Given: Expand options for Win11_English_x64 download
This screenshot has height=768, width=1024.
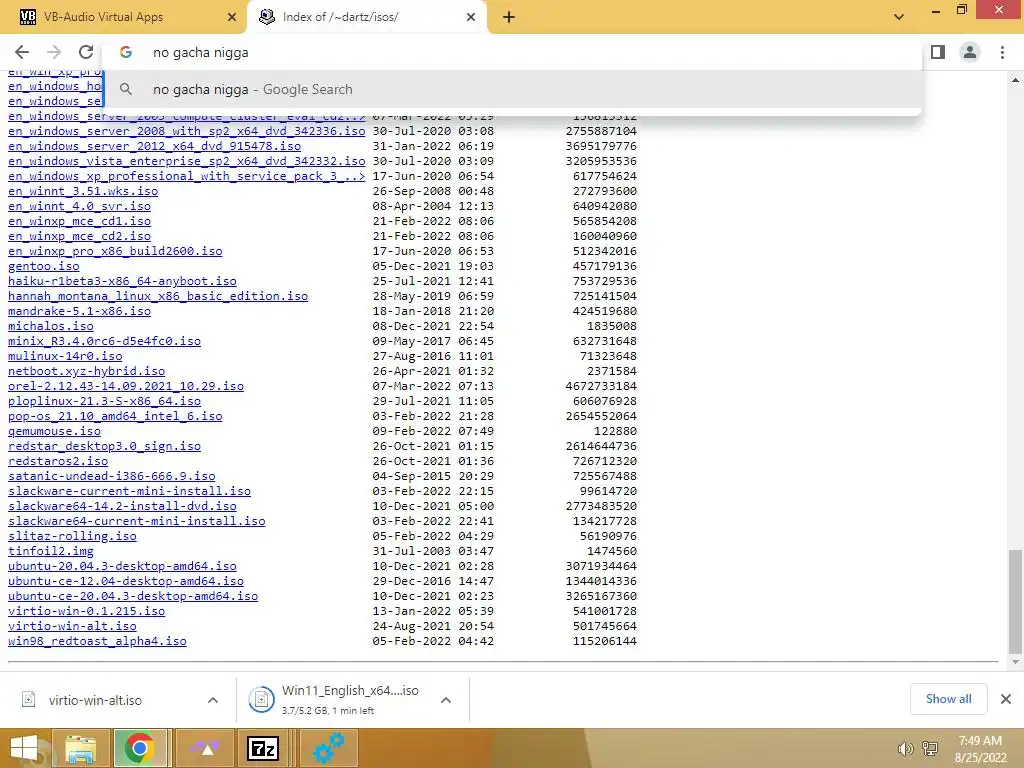Looking at the screenshot, I should (446, 700).
